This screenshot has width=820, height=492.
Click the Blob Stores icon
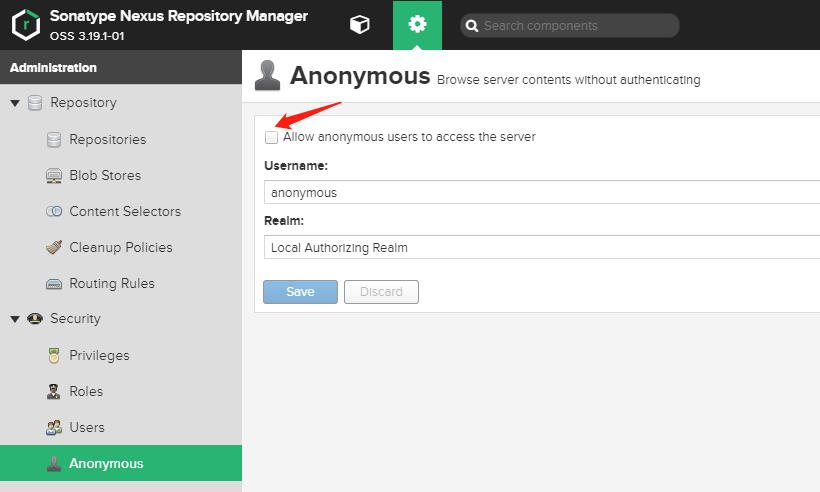pos(54,175)
